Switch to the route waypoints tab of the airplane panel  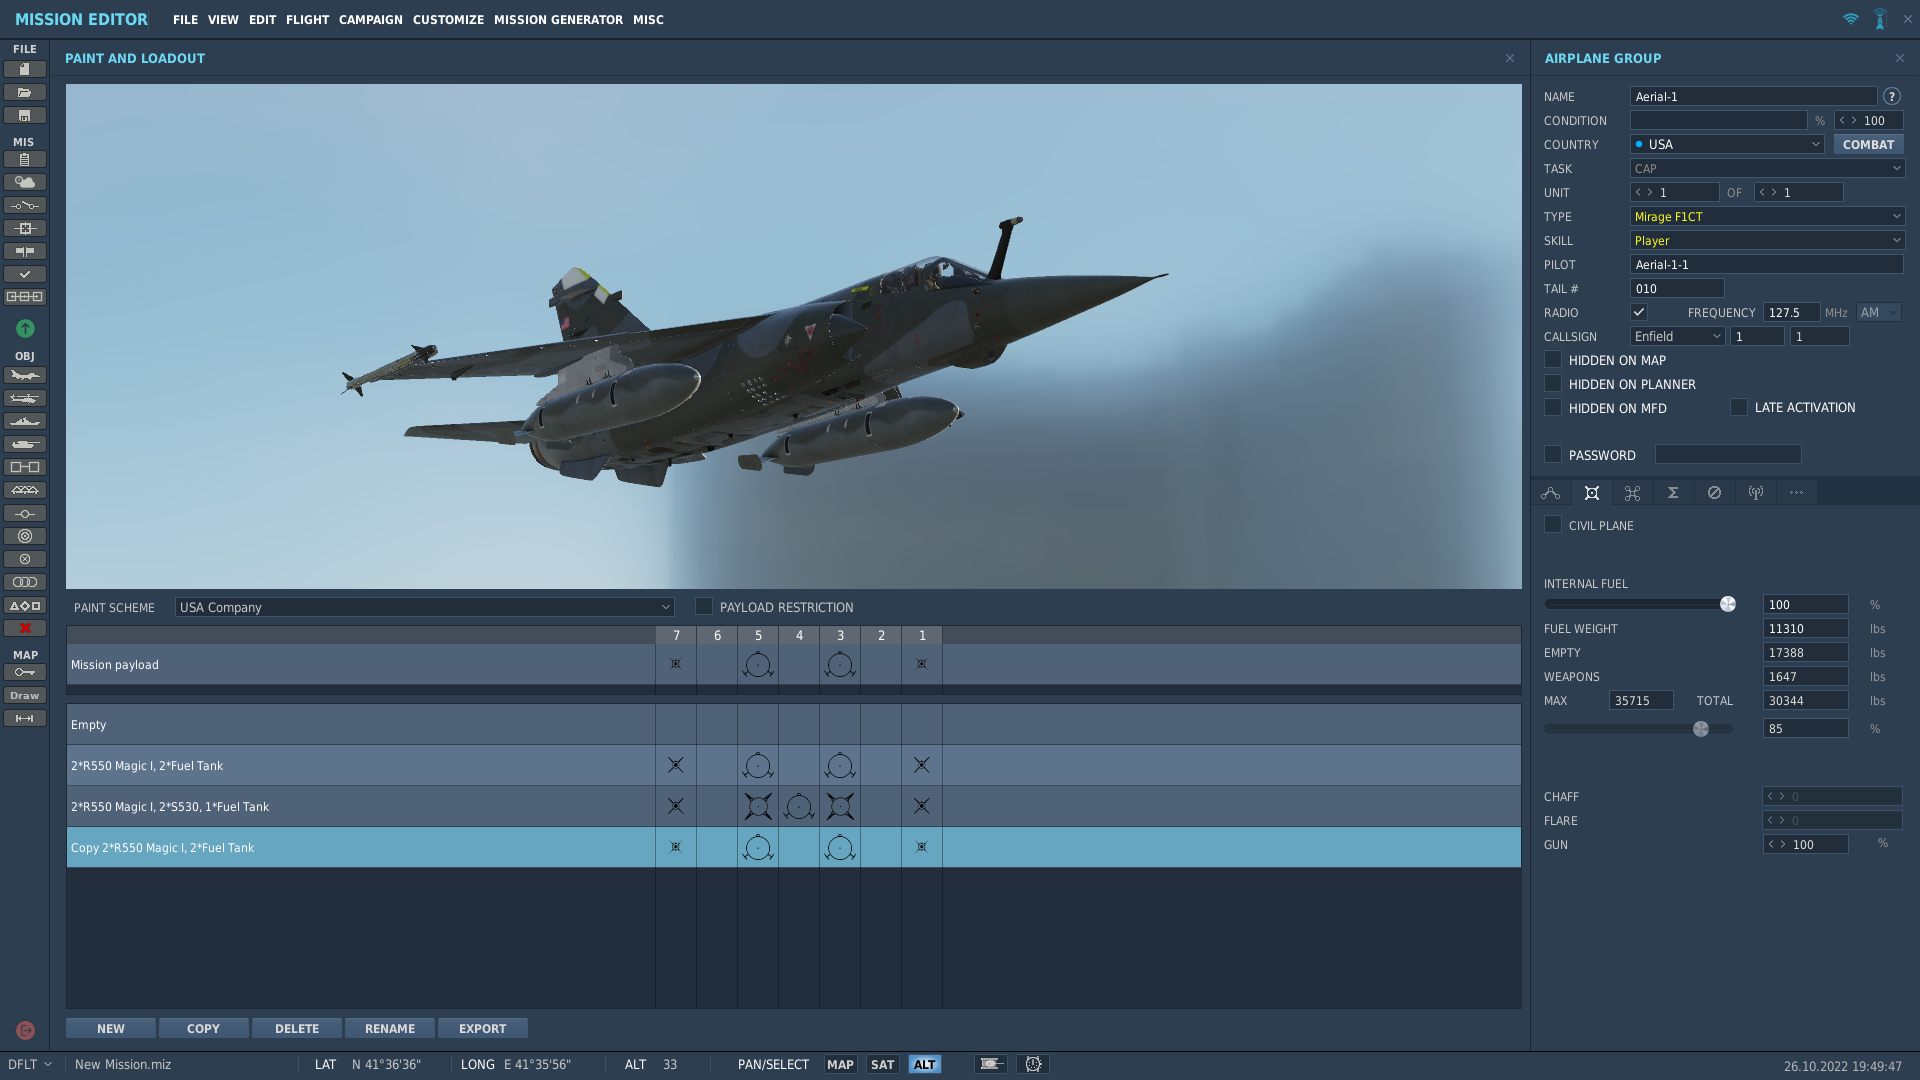click(1551, 492)
